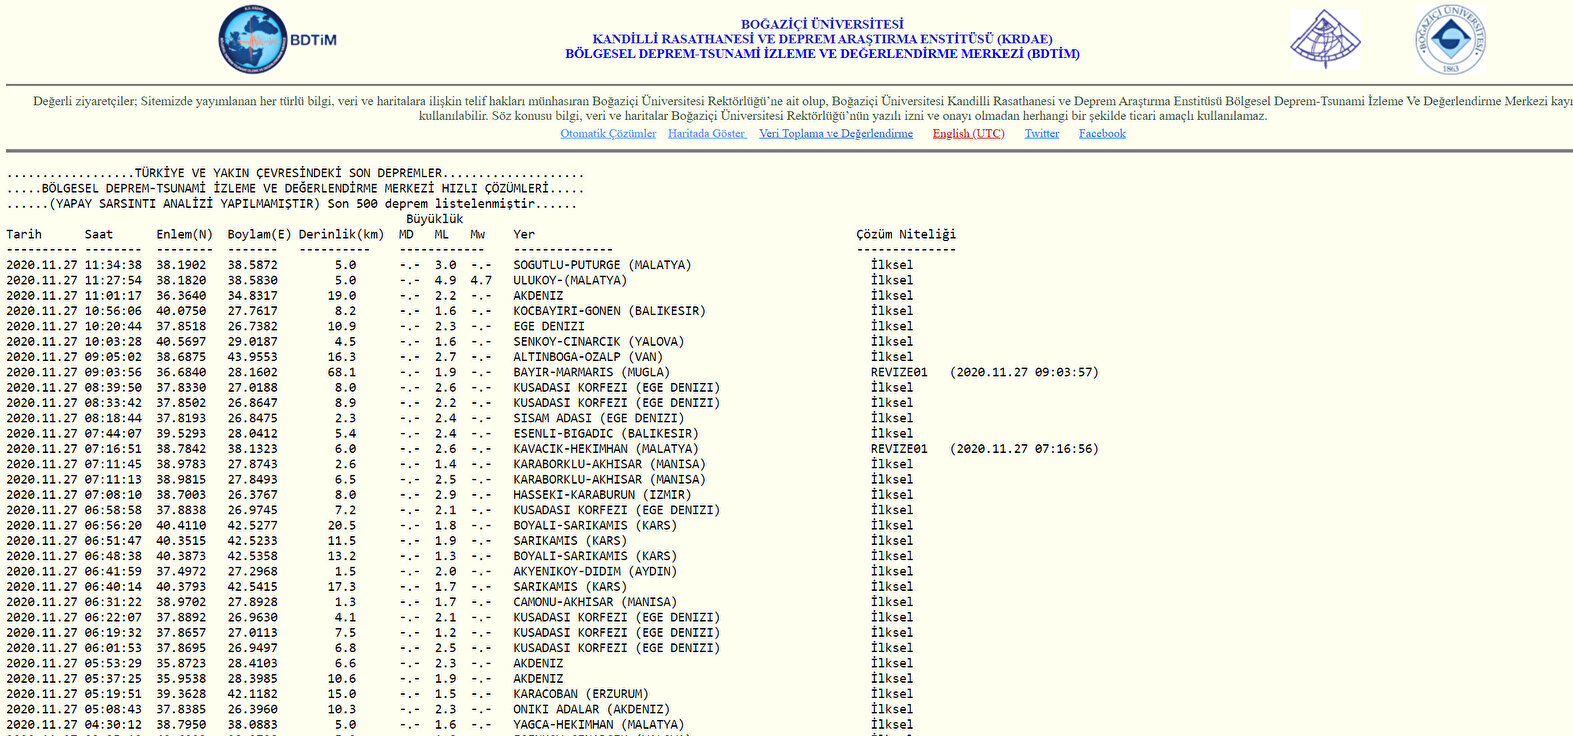Click the BDTİM globe logo

pos(254,40)
